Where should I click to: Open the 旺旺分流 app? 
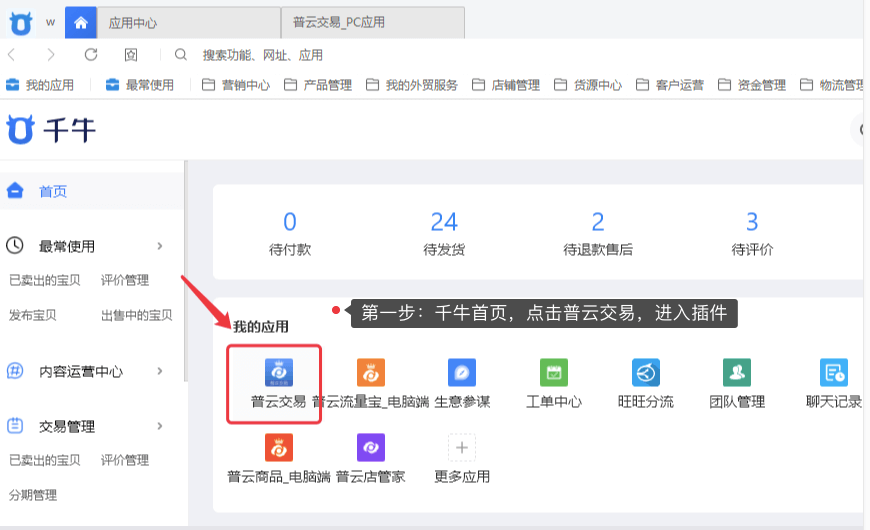(x=646, y=372)
